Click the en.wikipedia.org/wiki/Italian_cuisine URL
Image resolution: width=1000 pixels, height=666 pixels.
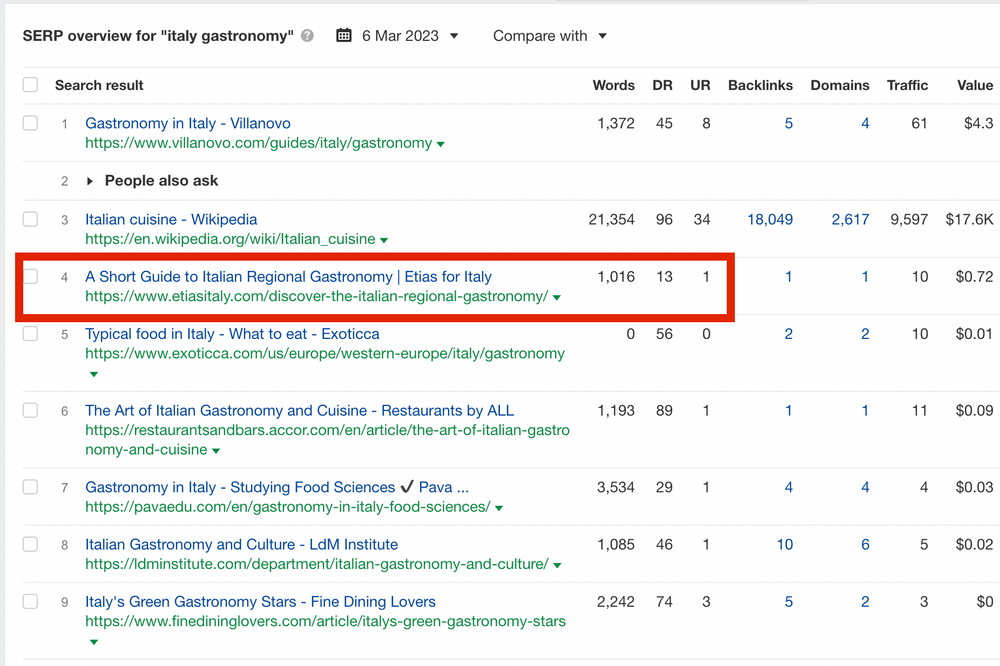[x=230, y=239]
